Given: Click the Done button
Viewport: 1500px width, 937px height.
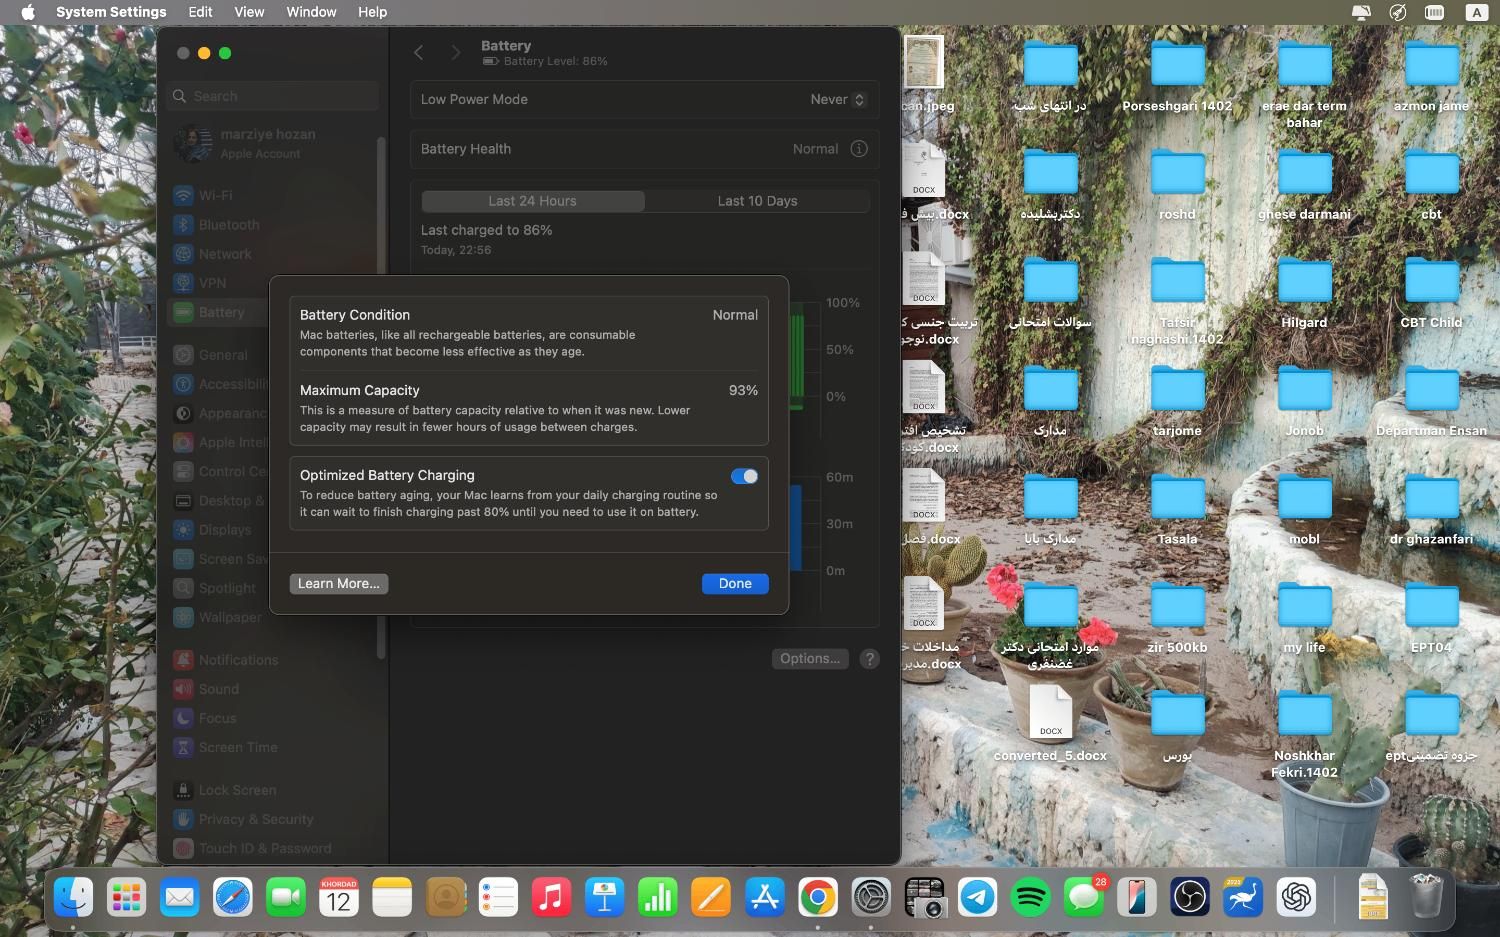Looking at the screenshot, I should (x=735, y=584).
